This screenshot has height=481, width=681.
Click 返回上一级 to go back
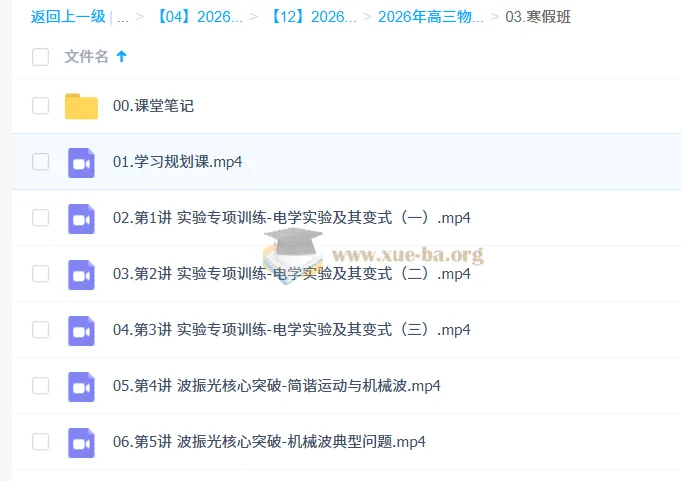click(68, 17)
